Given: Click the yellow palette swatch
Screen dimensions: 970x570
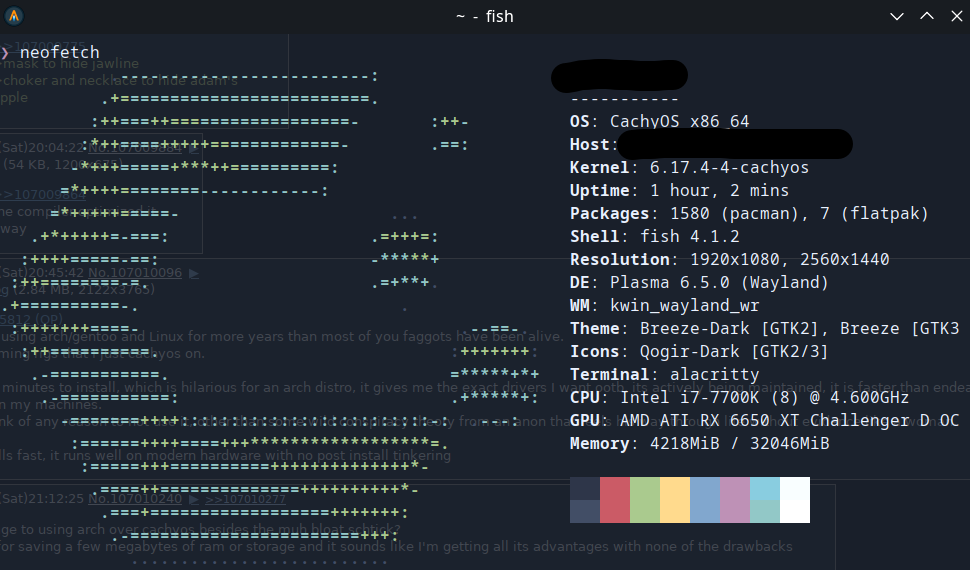Looking at the screenshot, I should (675, 500).
